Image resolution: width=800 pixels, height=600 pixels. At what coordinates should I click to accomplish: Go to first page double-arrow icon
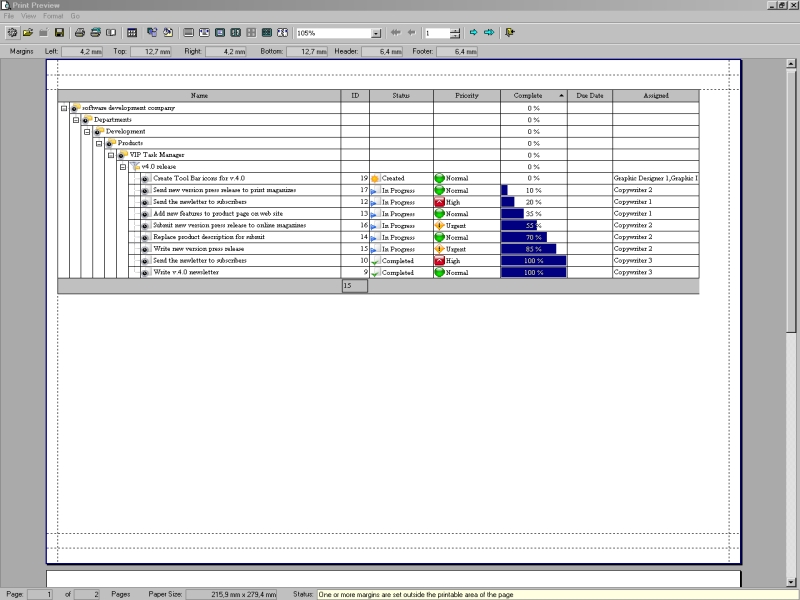[x=395, y=33]
